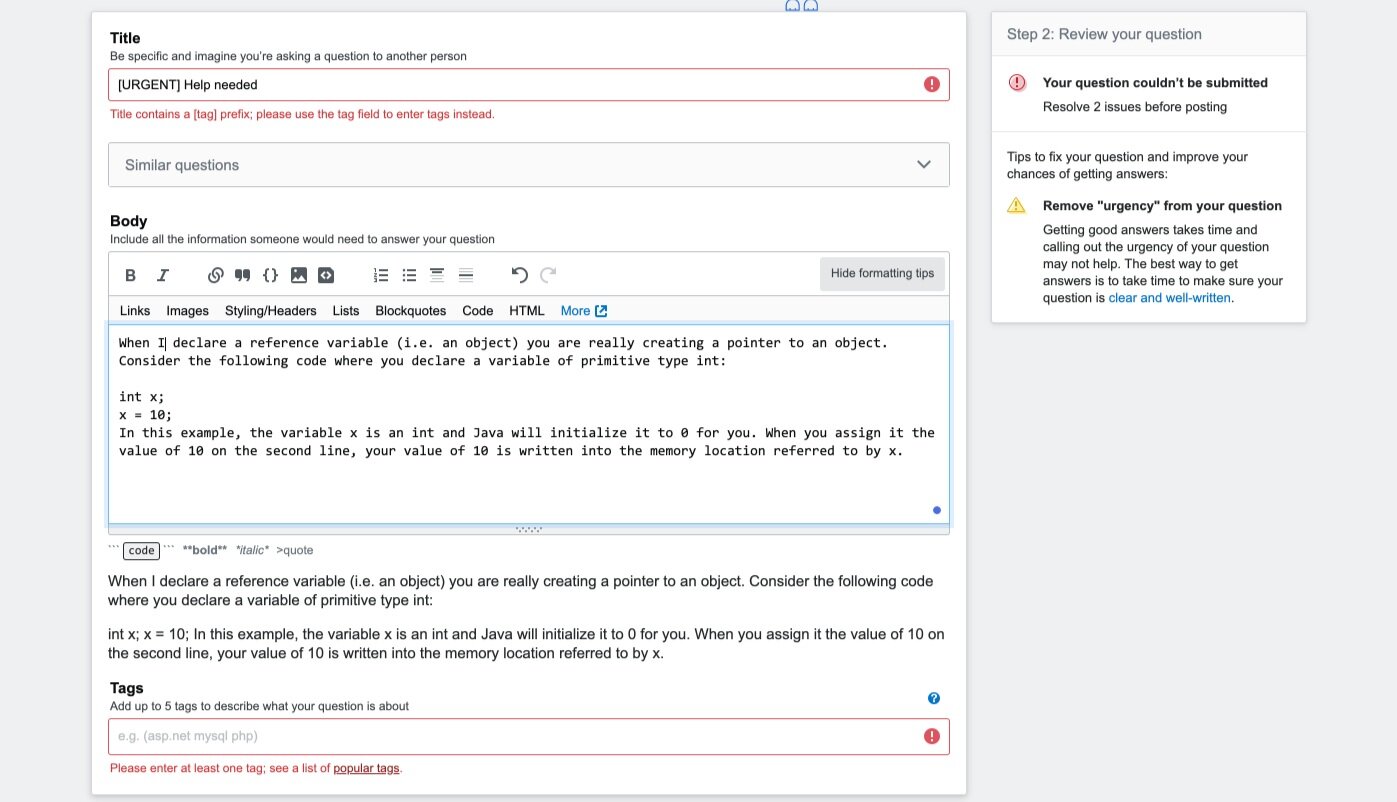Expand the Similar questions section

point(529,165)
